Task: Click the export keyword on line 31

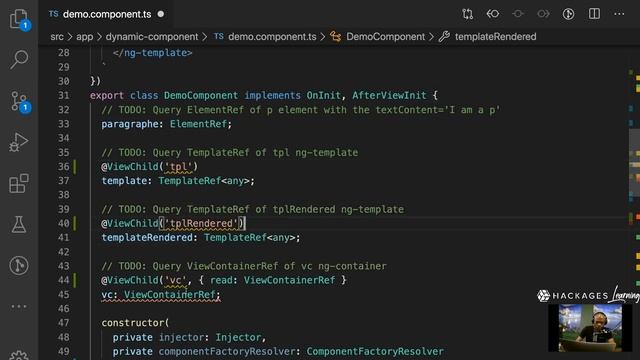Action: coord(107,96)
